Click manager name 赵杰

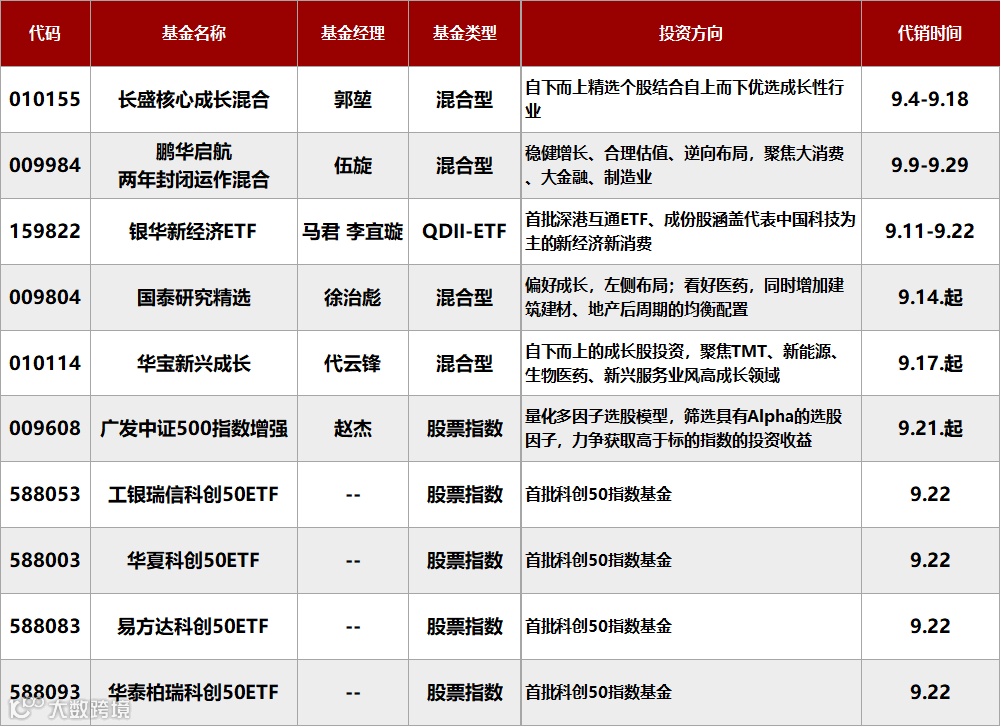click(352, 428)
